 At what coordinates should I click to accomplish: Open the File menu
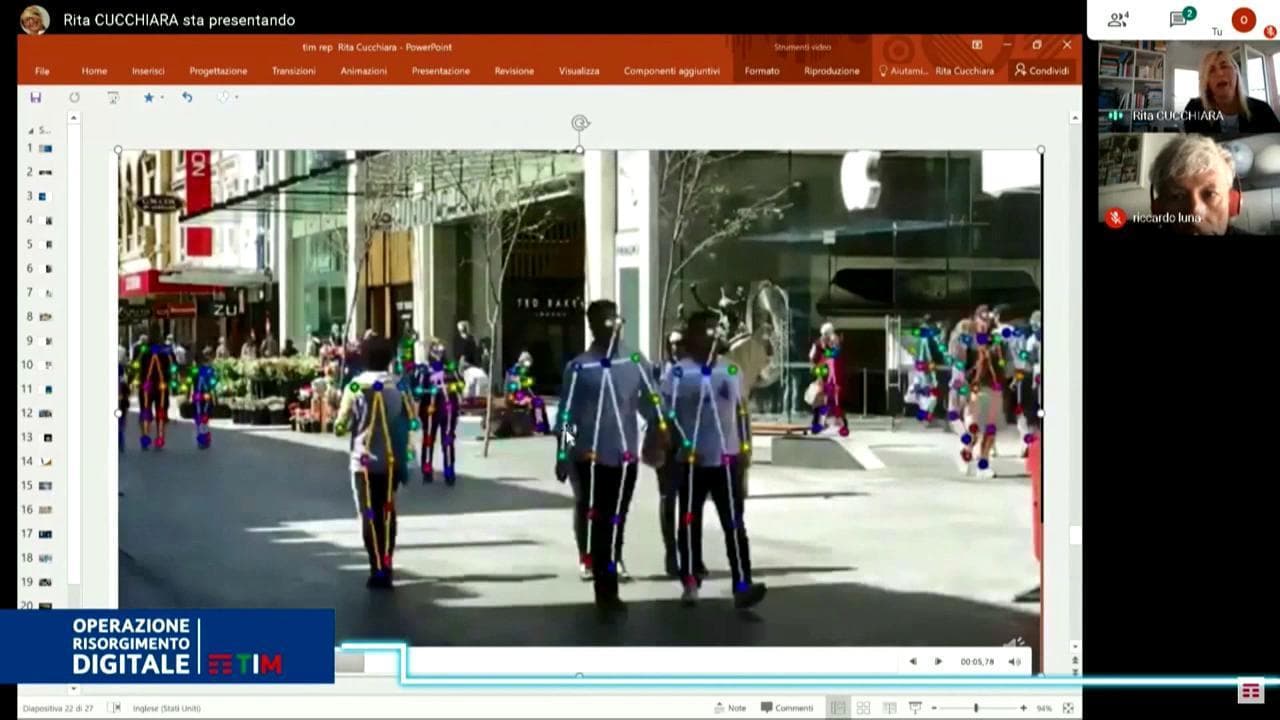[42, 71]
